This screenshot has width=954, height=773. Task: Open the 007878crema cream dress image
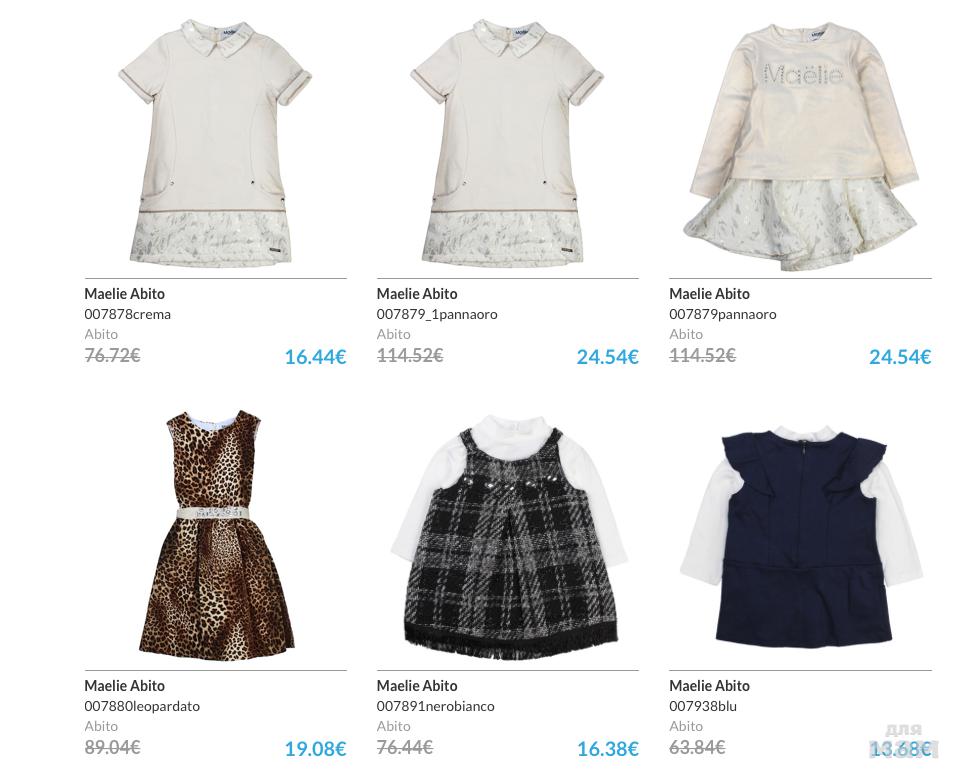[x=215, y=143]
